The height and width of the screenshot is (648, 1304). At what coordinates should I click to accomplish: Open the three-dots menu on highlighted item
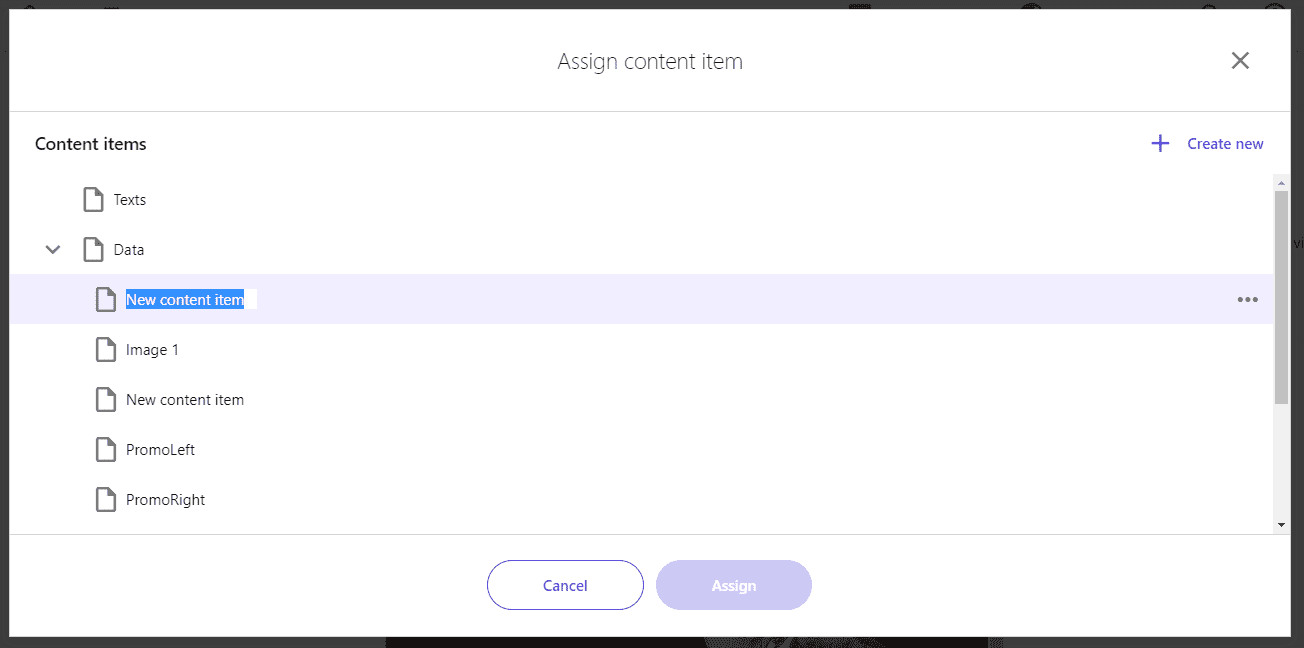click(1247, 299)
